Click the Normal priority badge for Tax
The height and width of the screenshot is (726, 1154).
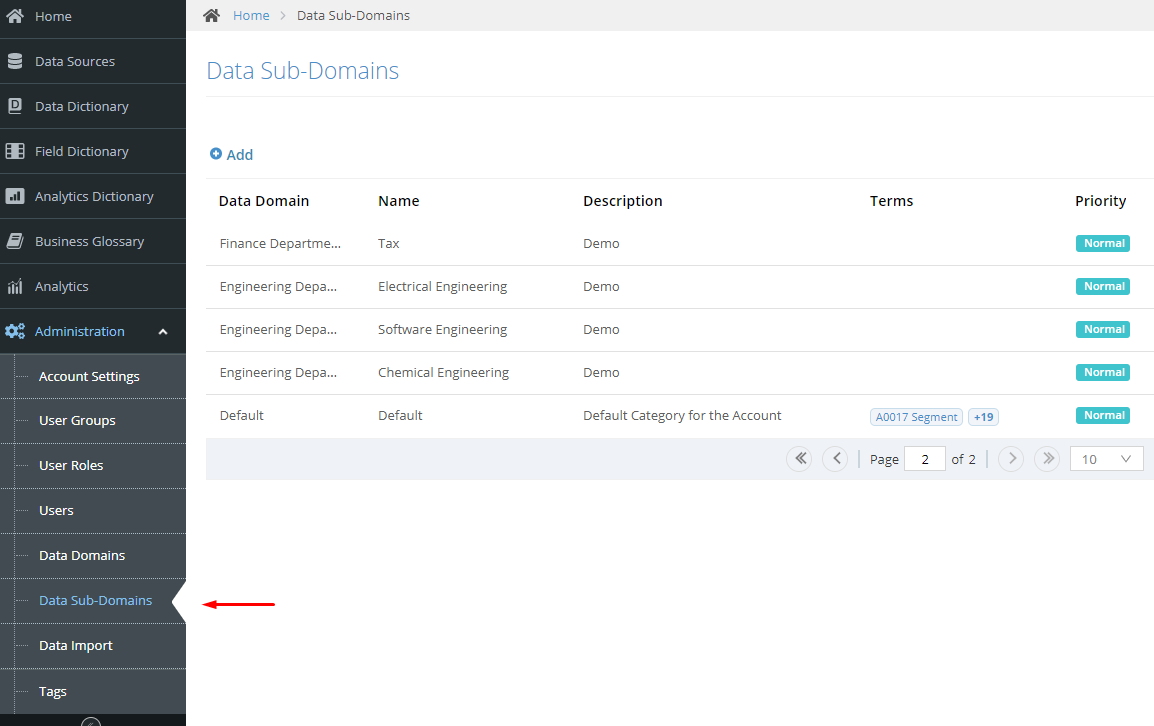[1102, 243]
